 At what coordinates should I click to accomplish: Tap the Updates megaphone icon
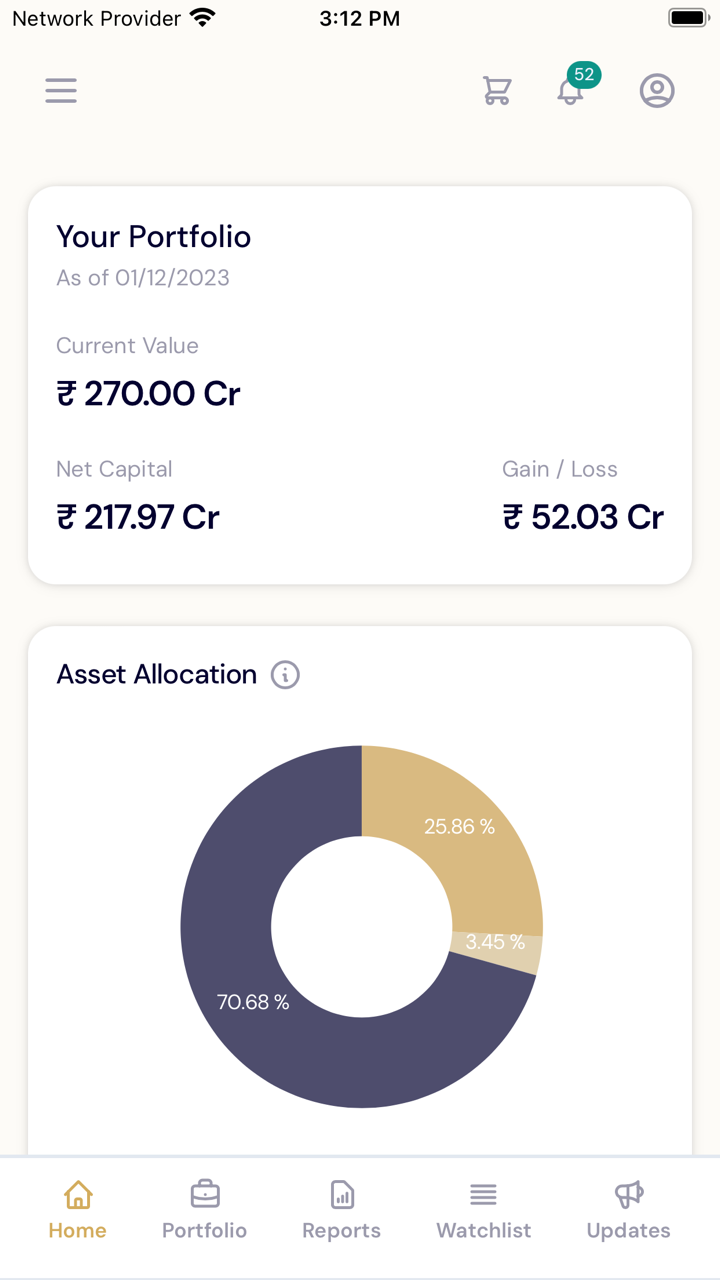pyautogui.click(x=628, y=1194)
